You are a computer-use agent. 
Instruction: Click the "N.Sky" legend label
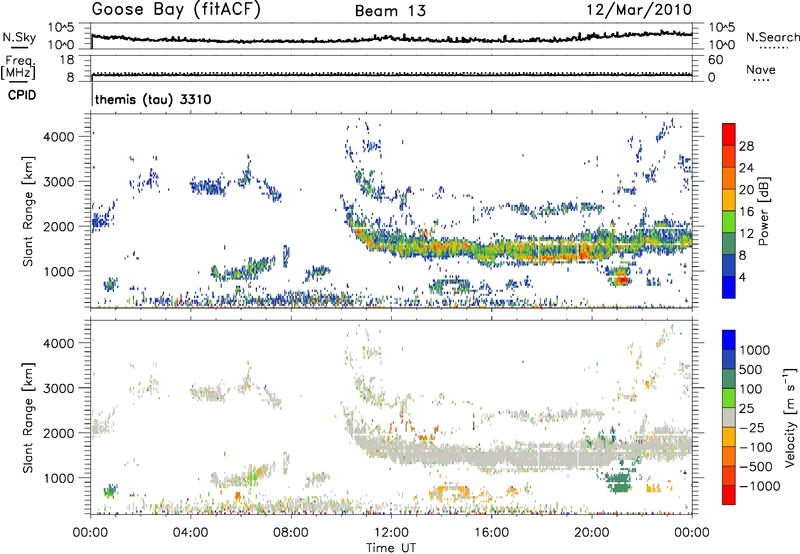(19, 37)
